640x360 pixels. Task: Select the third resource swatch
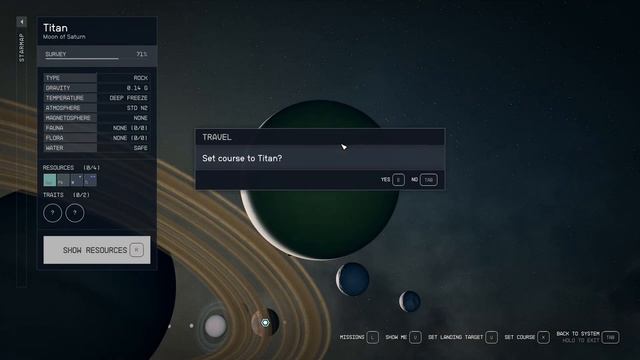tap(76, 180)
